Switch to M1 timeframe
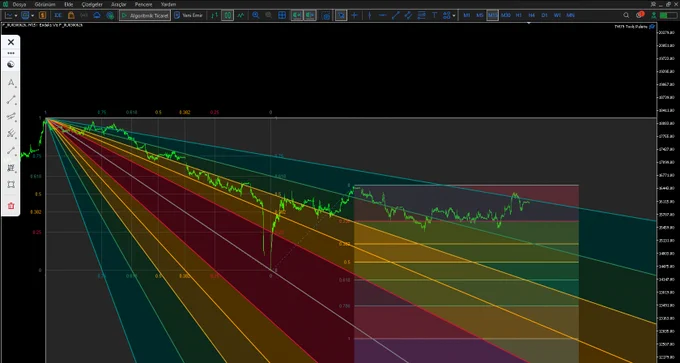Viewport: 680px width, 363px height. 467,15
